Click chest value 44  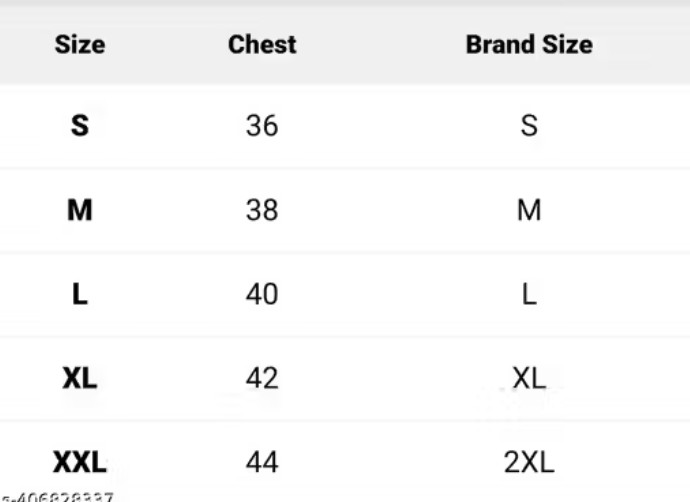pos(262,462)
